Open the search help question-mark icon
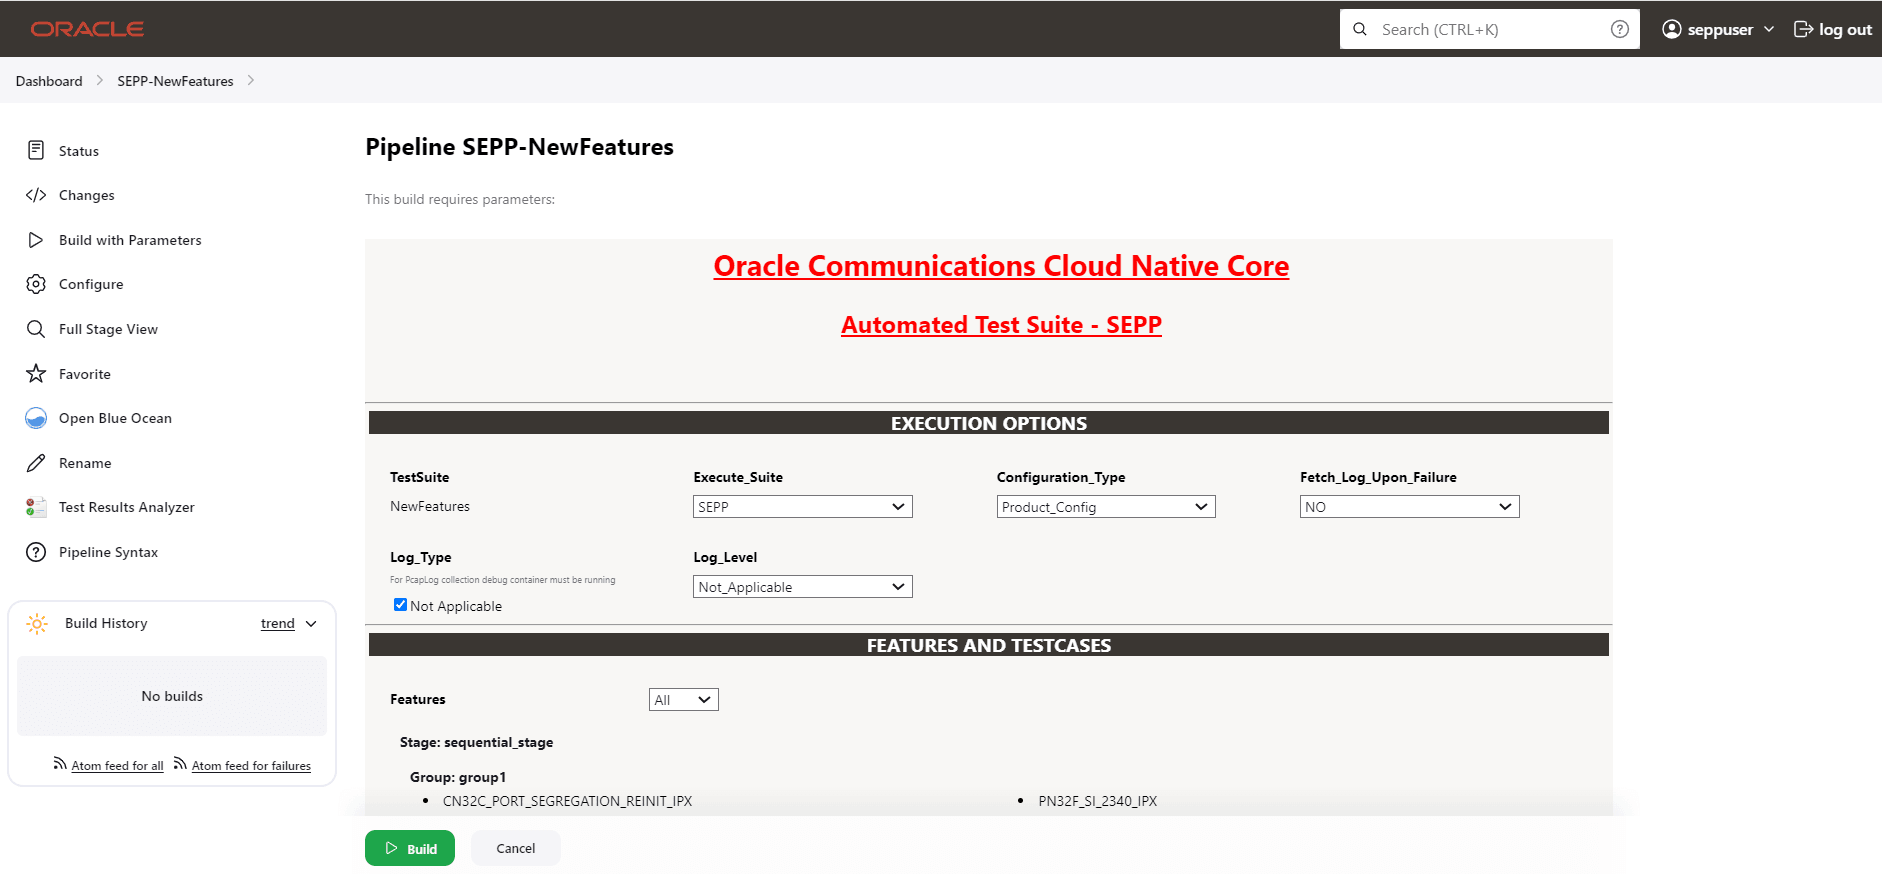The width and height of the screenshot is (1882, 874). click(1620, 29)
